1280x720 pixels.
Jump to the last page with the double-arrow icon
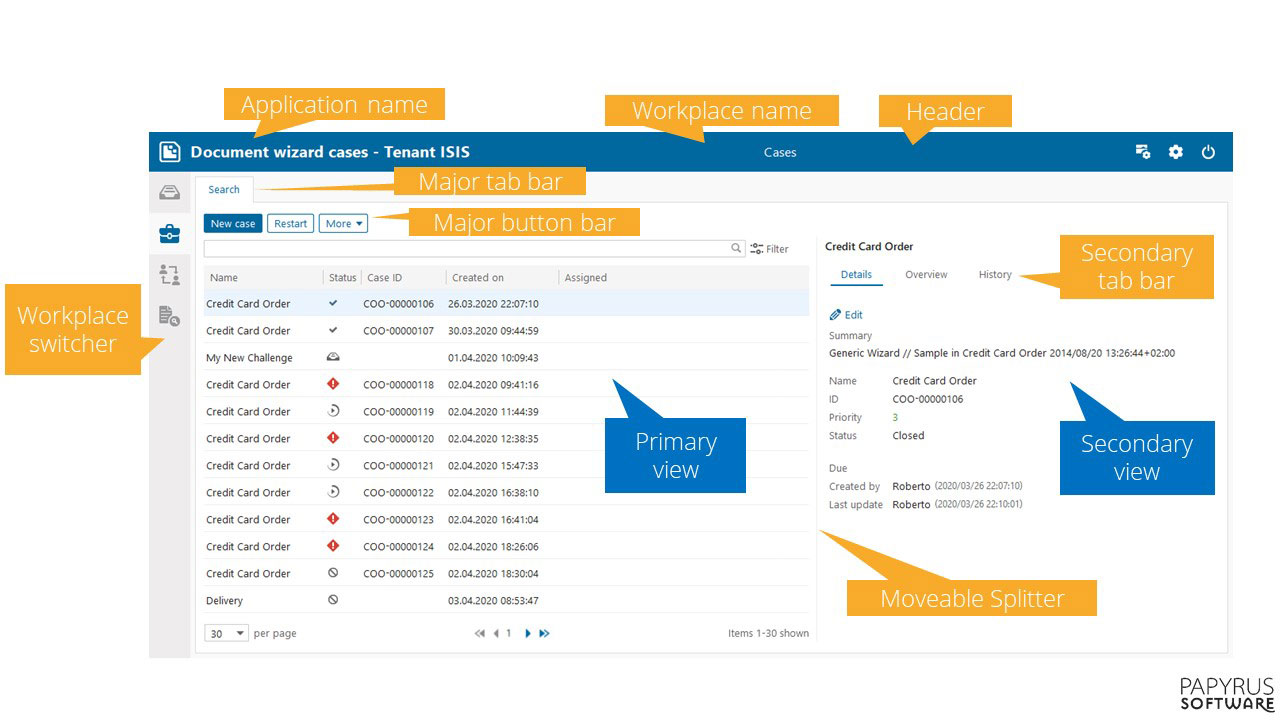[543, 633]
